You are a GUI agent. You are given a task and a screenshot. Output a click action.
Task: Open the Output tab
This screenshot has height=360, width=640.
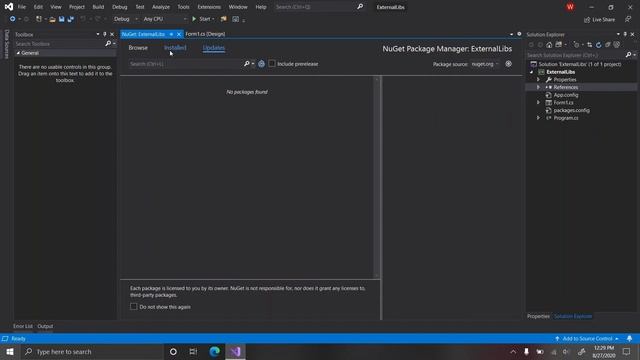45,326
